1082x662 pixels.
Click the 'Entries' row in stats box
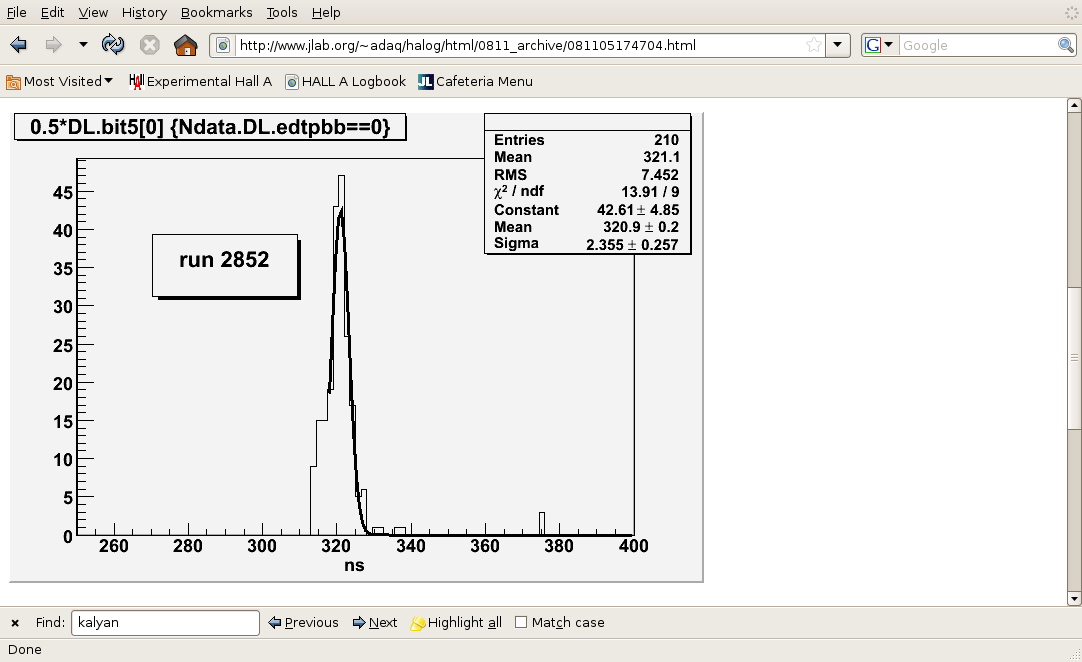tap(587, 140)
